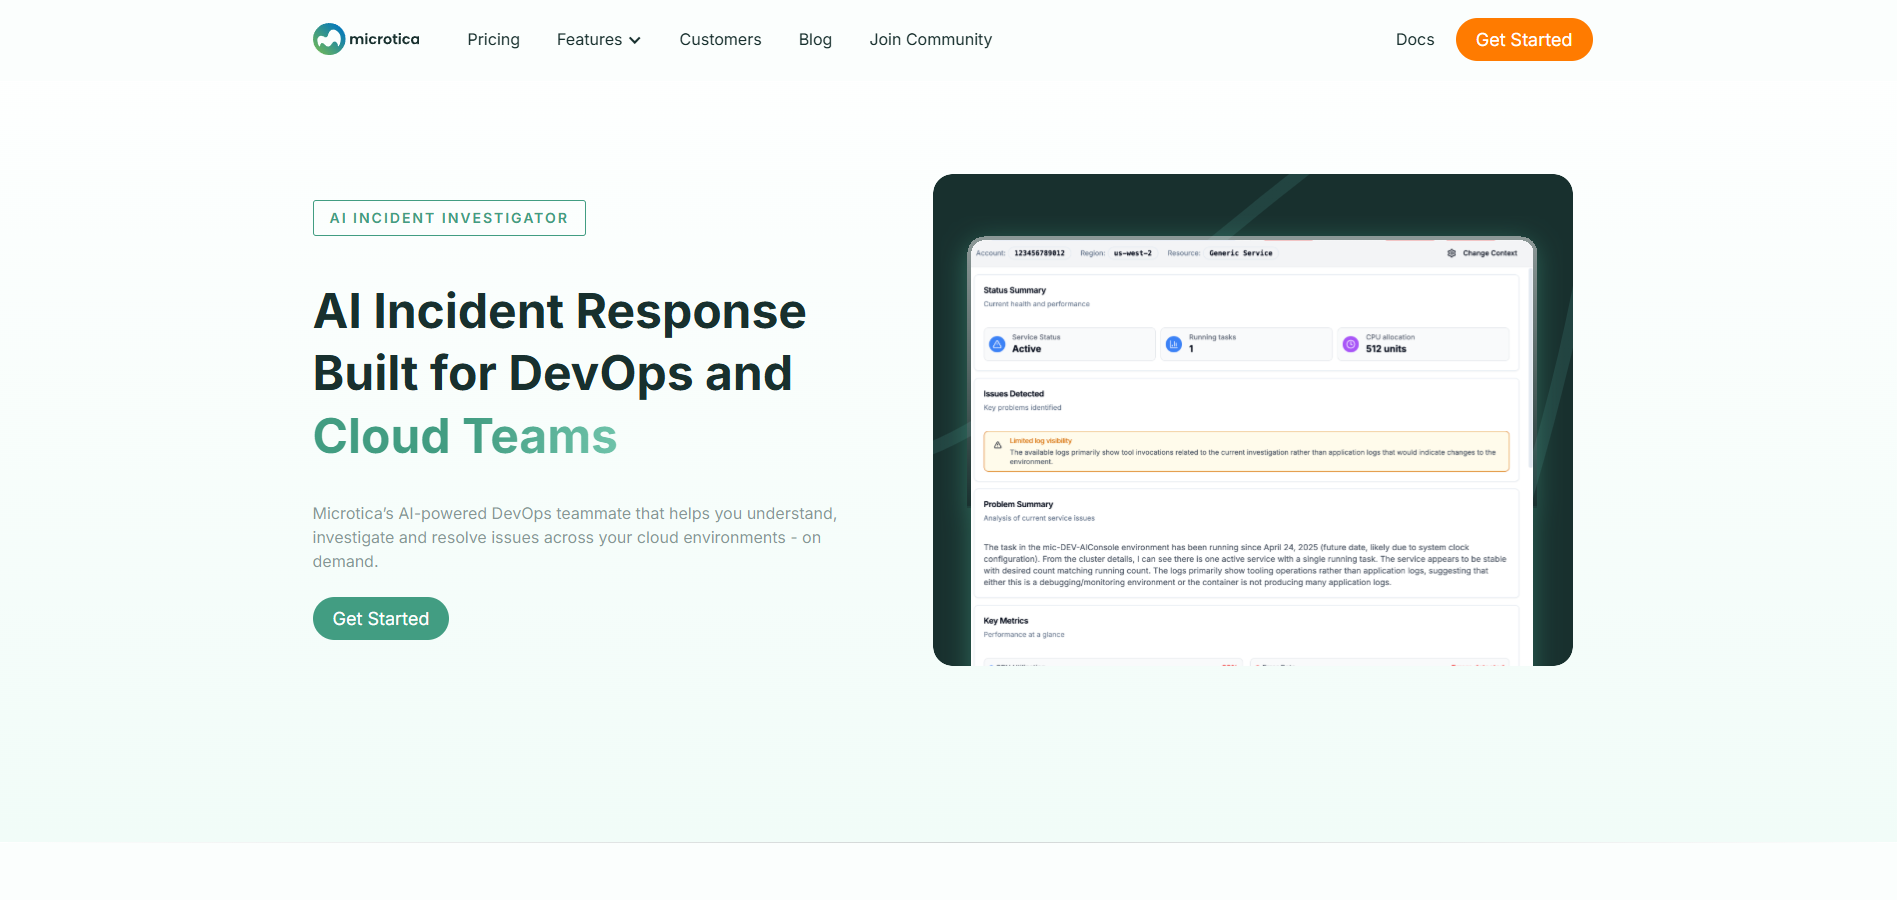The image size is (1897, 900).
Task: Click the 'AI Incident Response' headline
Action: click(559, 311)
